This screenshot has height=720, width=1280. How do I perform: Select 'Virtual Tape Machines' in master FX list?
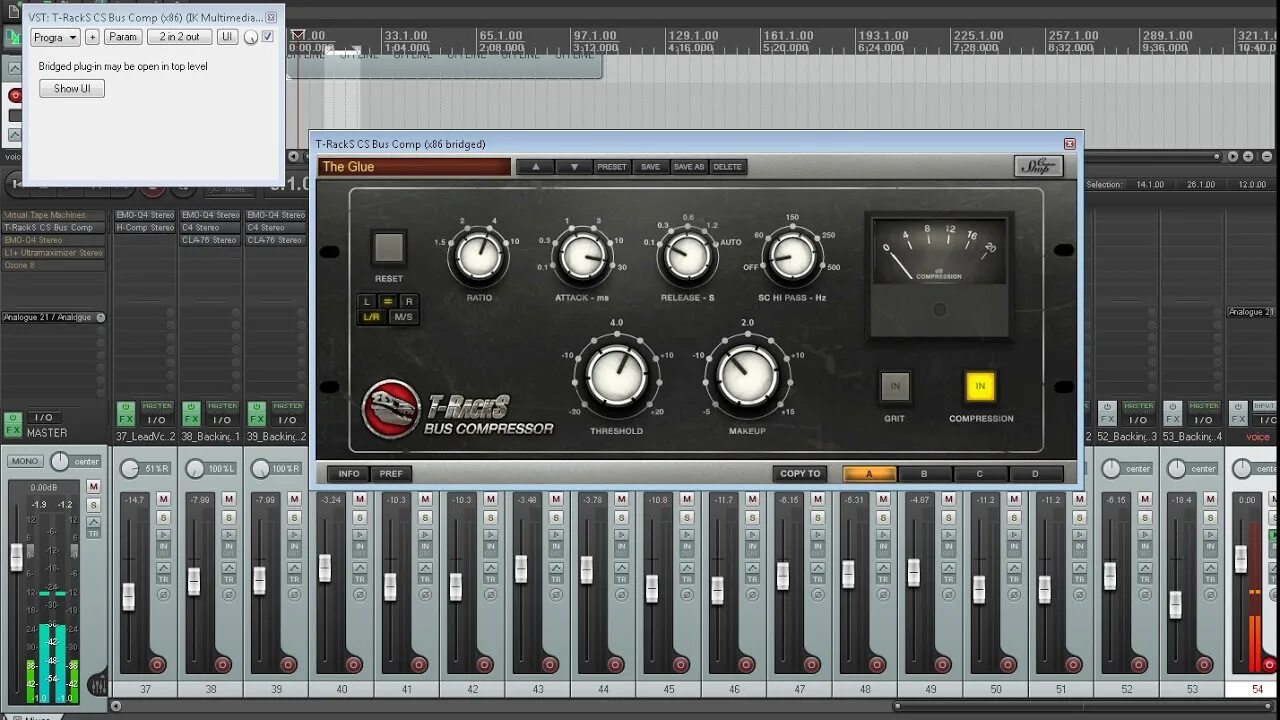point(52,215)
